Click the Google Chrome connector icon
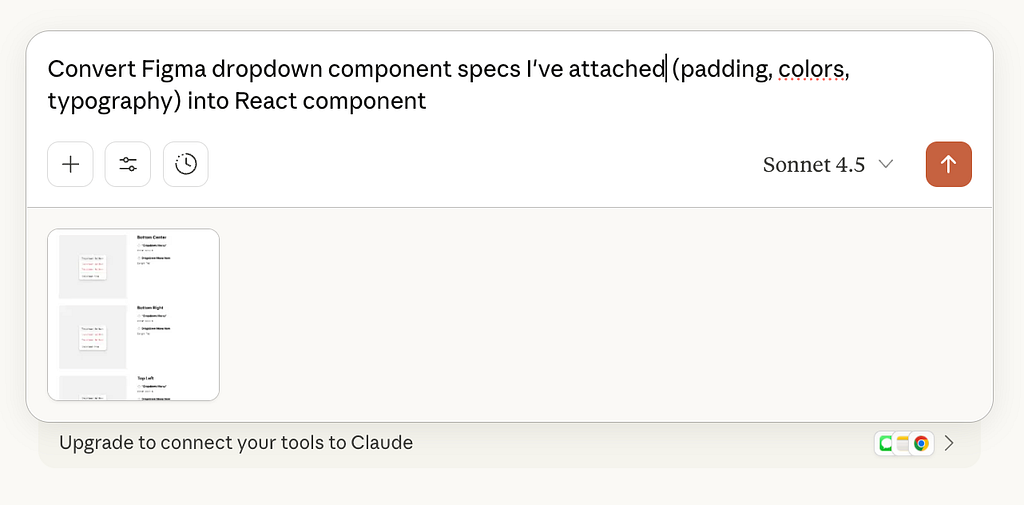Viewport: 1024px width, 505px height. [920, 443]
